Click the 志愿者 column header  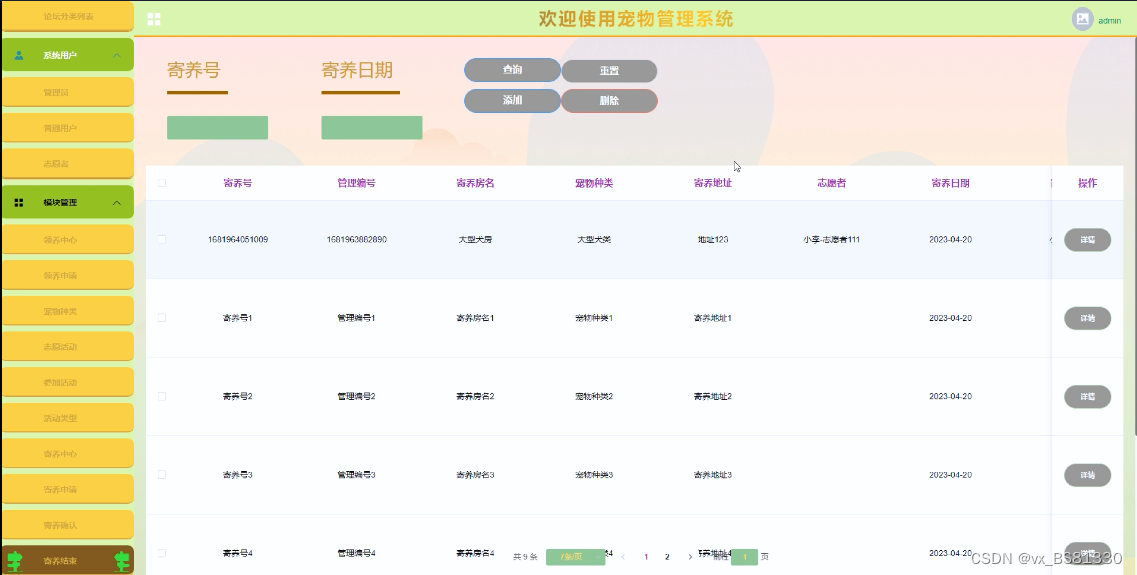click(x=832, y=183)
